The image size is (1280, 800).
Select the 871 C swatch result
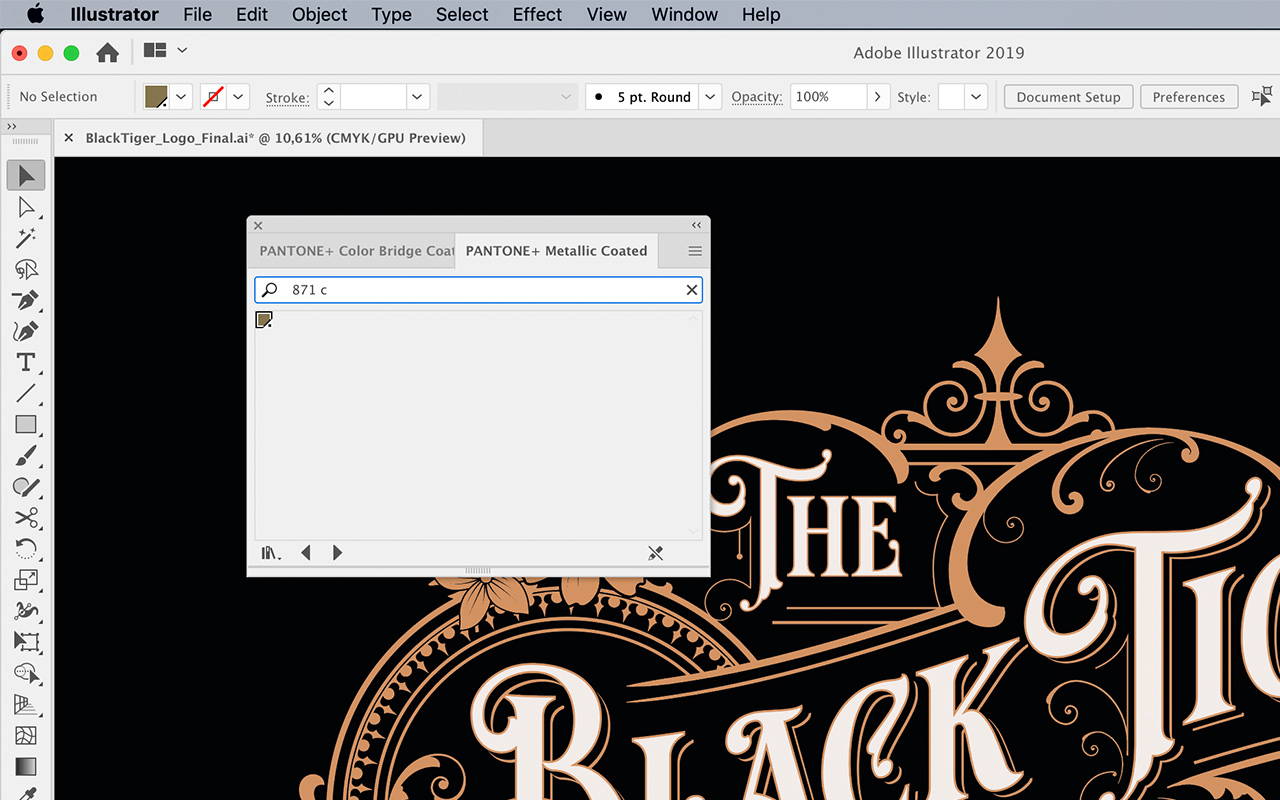[x=264, y=320]
